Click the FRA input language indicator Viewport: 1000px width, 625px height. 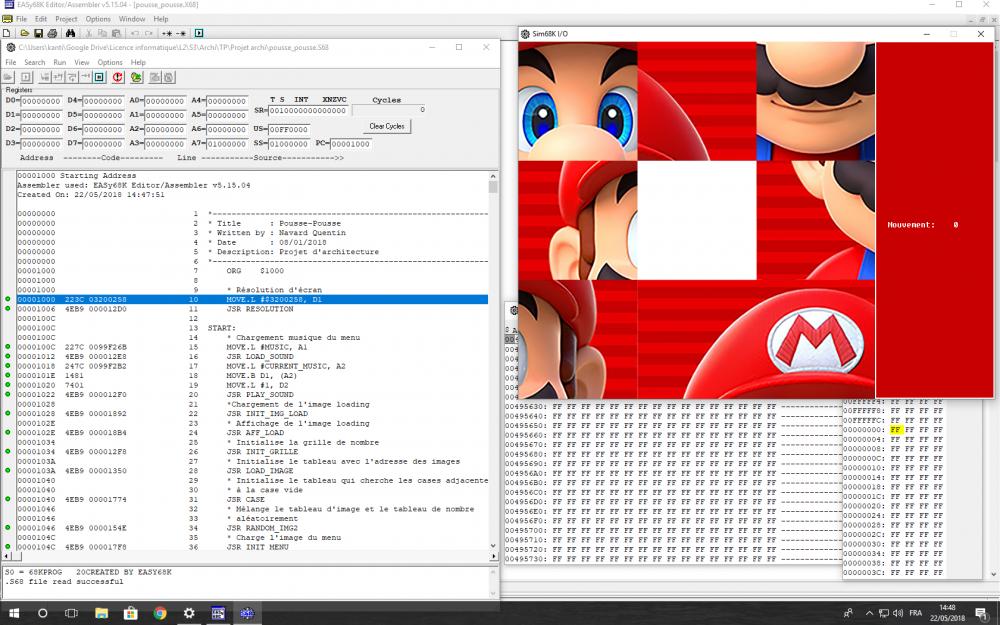point(915,613)
